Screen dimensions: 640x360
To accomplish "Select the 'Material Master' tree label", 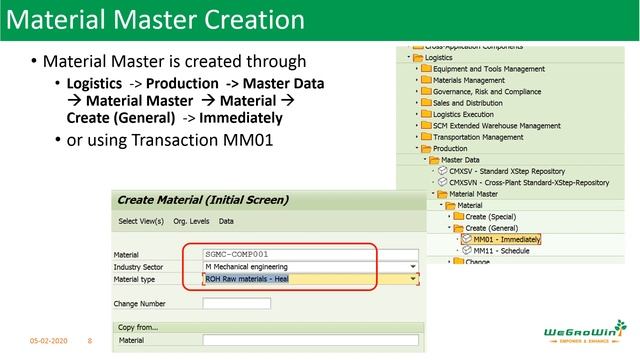I will pyautogui.click(x=473, y=194).
